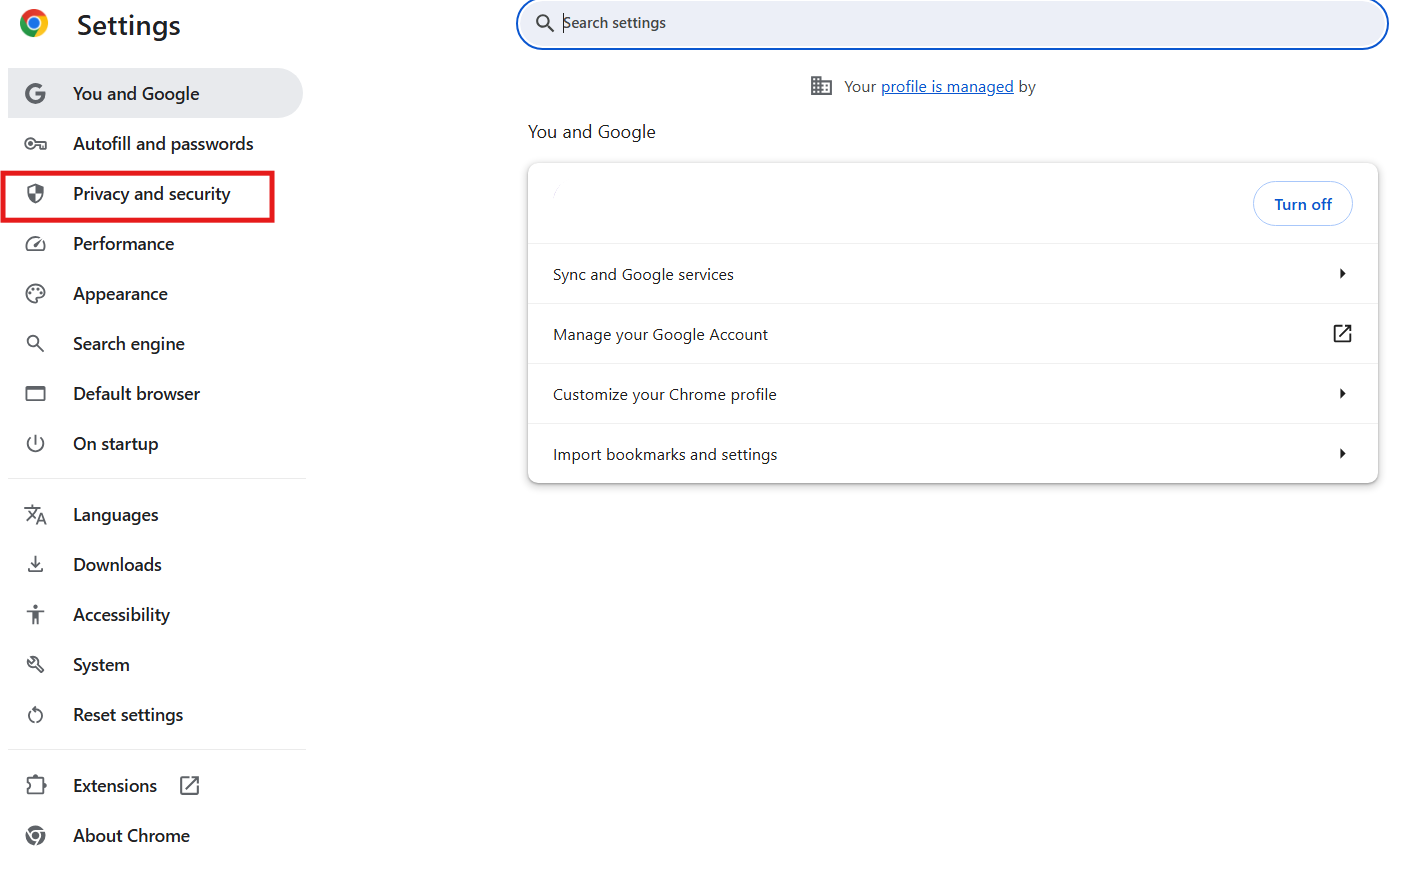The height and width of the screenshot is (872, 1405).
Task: Expand Customize your Chrome profile arrow
Action: click(1342, 394)
